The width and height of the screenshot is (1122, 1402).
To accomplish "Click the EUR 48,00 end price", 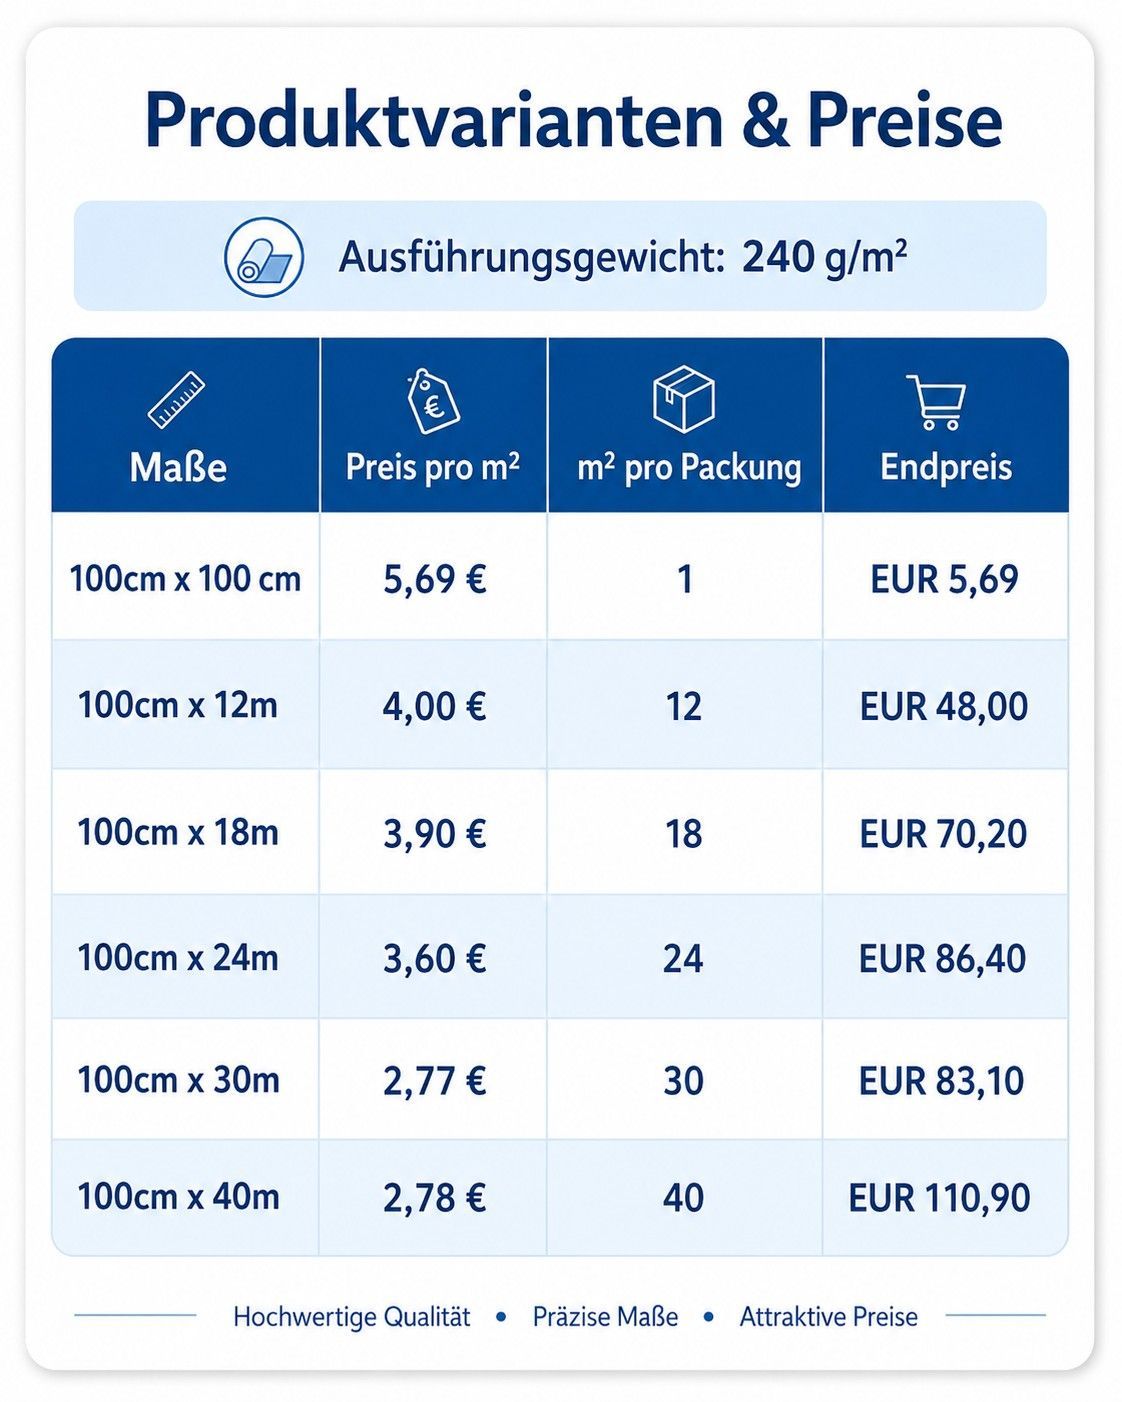I will click(x=944, y=707).
